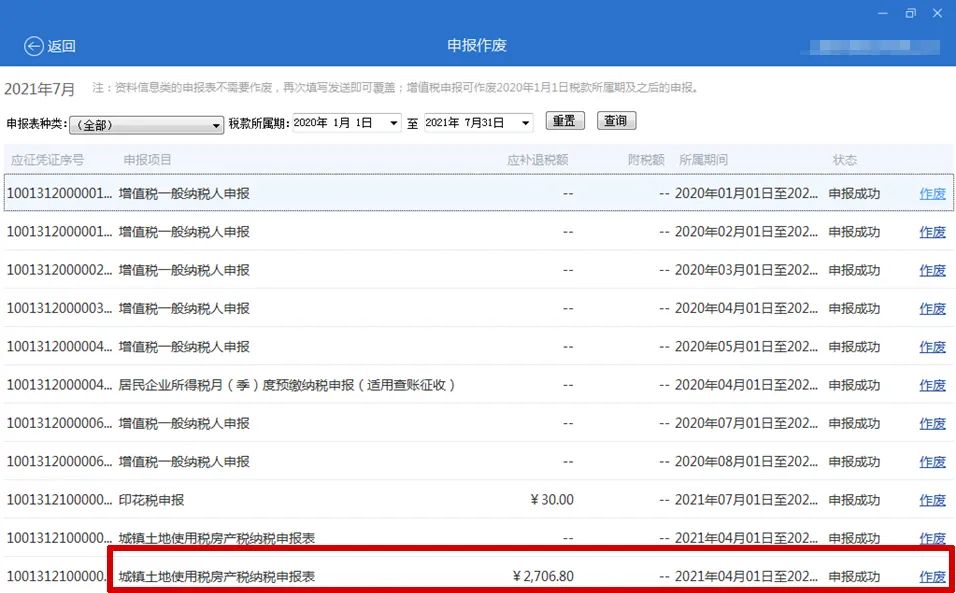Click the 2020年07月01日 period cell
The width and height of the screenshot is (956, 593).
746,424
